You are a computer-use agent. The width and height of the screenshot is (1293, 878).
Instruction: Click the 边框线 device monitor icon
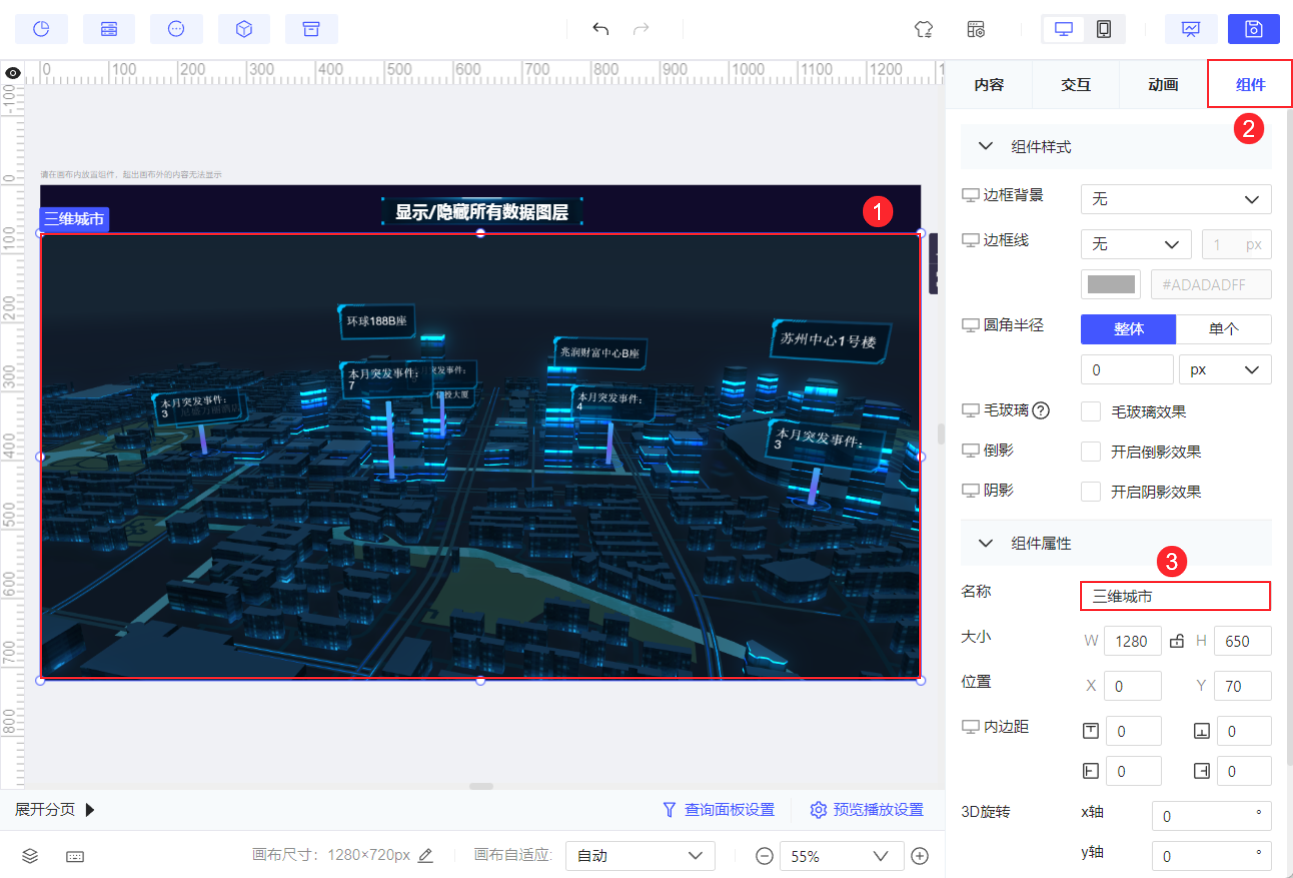click(970, 241)
